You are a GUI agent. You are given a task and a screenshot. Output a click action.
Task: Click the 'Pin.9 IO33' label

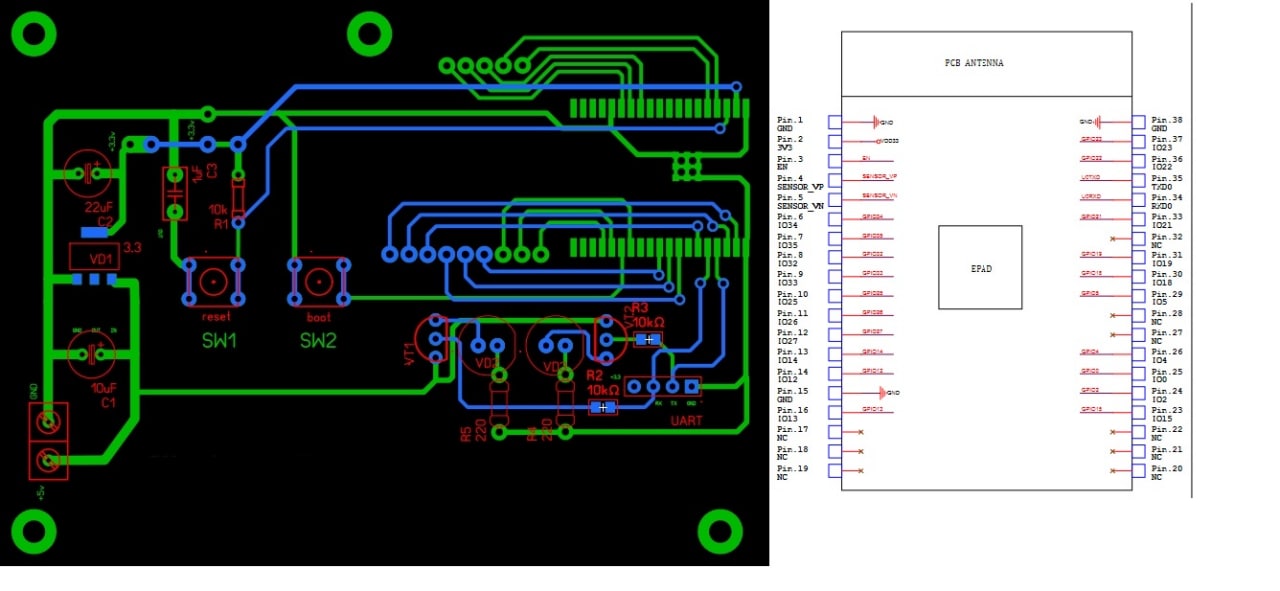click(790, 279)
